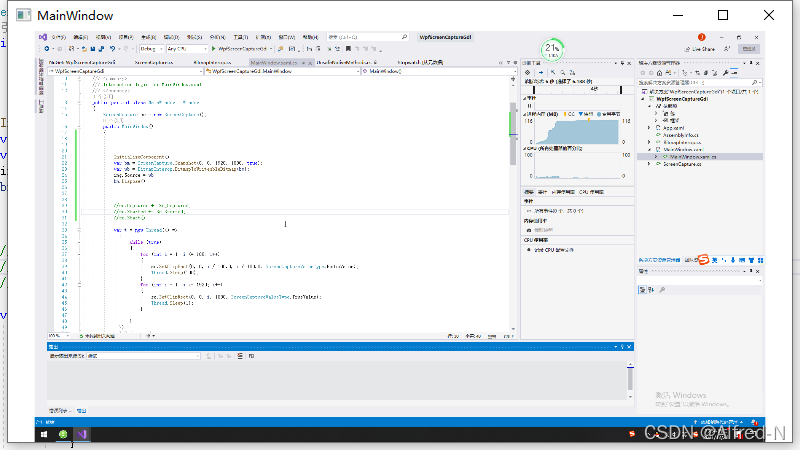Collapse the CPU usage graph section
The width and height of the screenshot is (800, 450).
[x=524, y=148]
